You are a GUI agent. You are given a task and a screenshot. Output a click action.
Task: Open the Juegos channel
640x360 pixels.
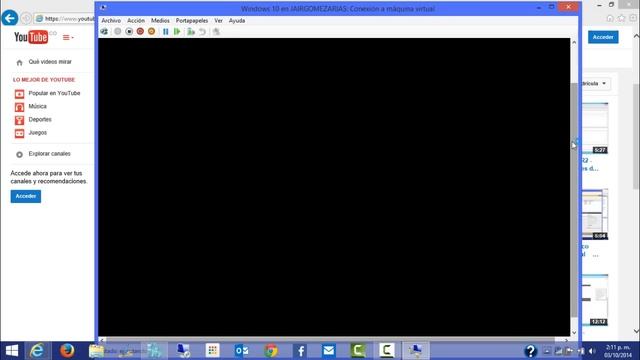pyautogui.click(x=38, y=133)
